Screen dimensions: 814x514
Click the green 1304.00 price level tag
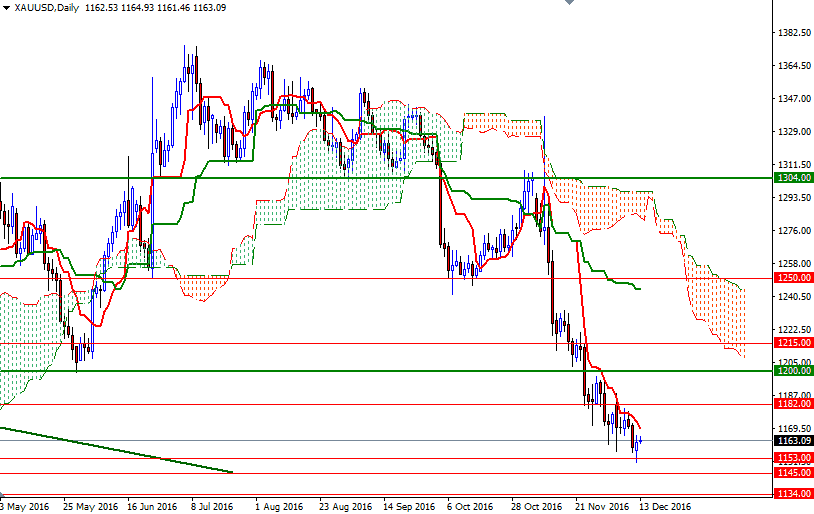793,178
